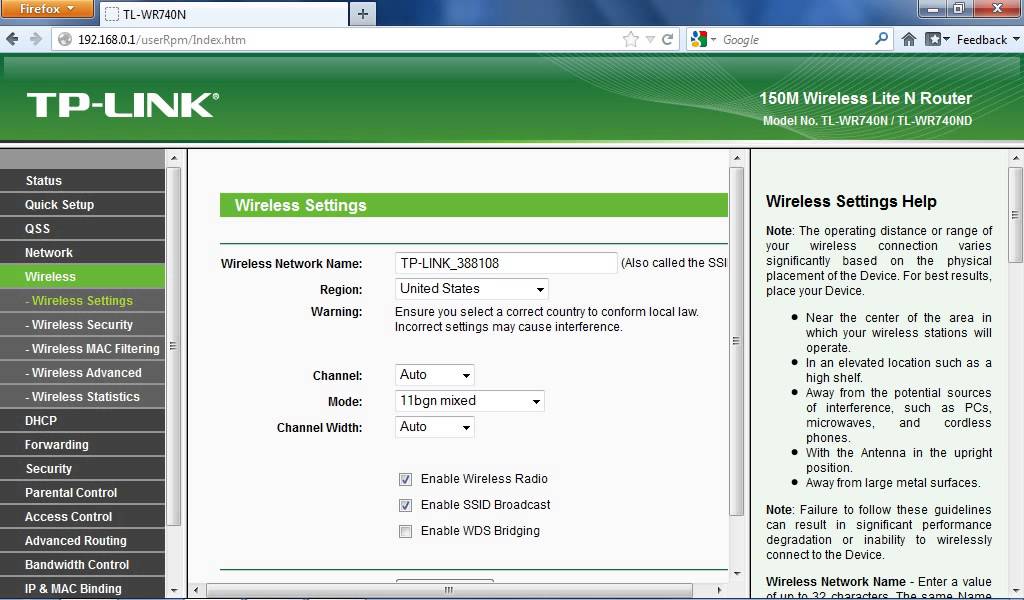
Task: Reload the page with the refresh icon
Action: click(x=667, y=39)
